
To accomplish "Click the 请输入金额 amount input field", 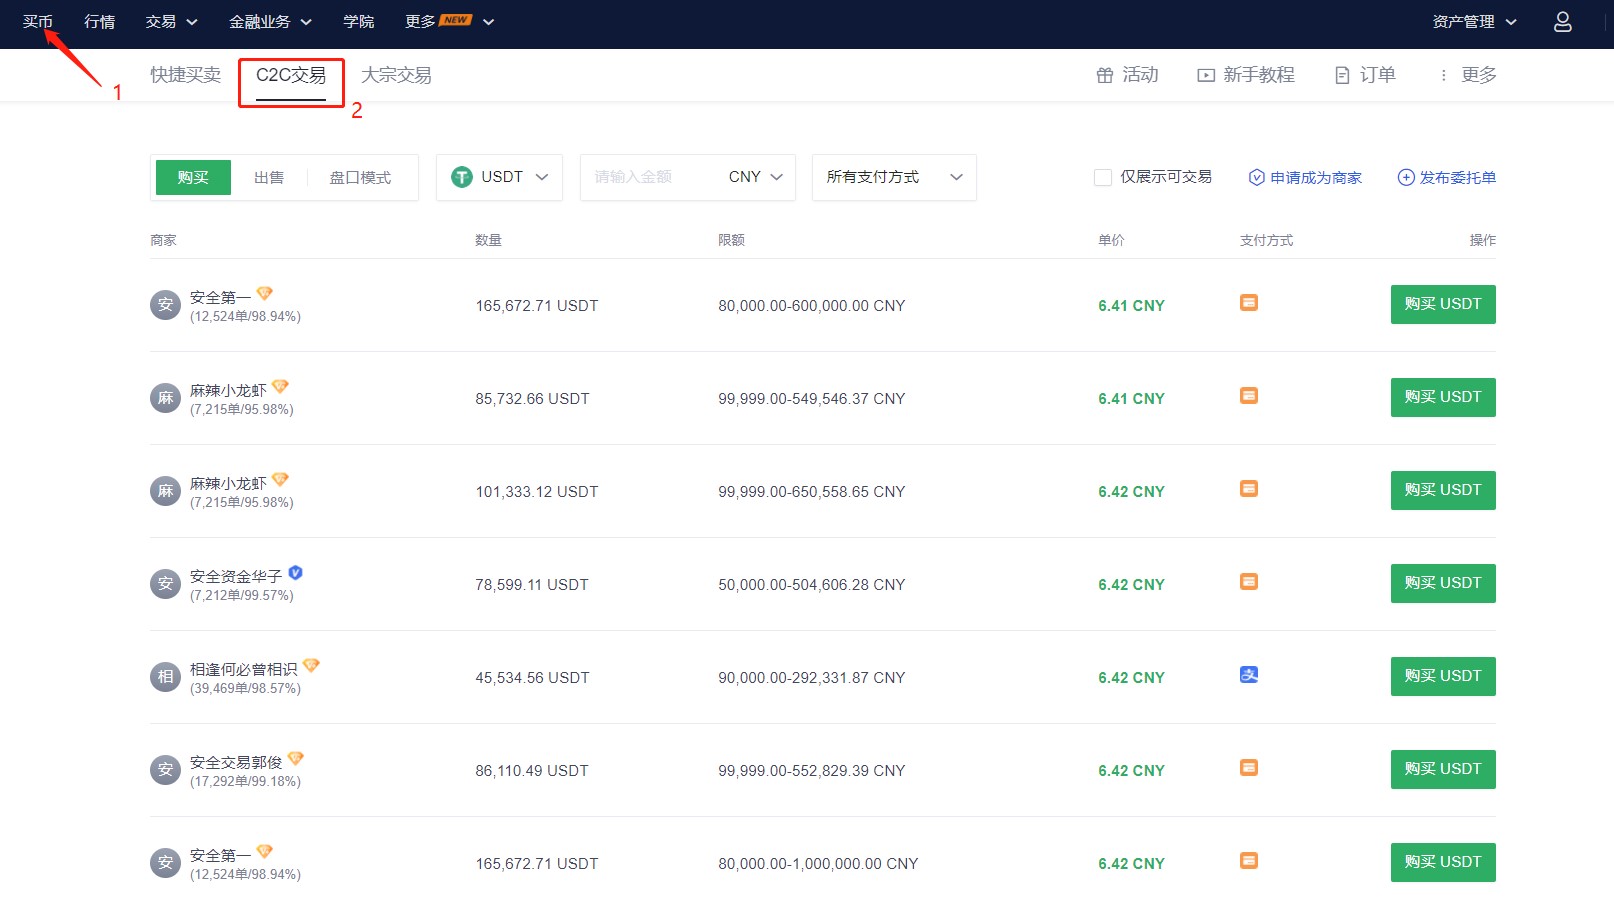I will click(650, 177).
